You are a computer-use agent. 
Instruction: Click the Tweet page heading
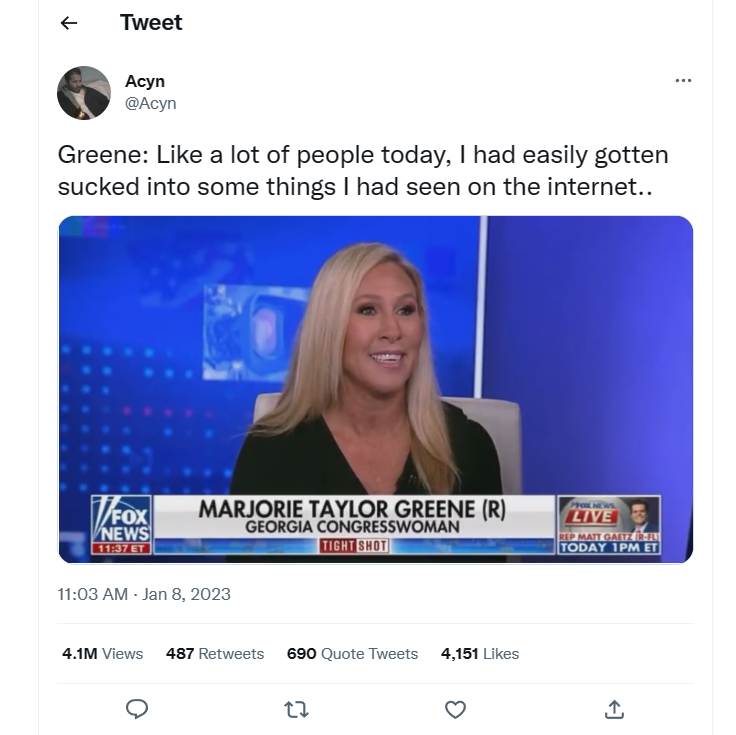(x=151, y=23)
